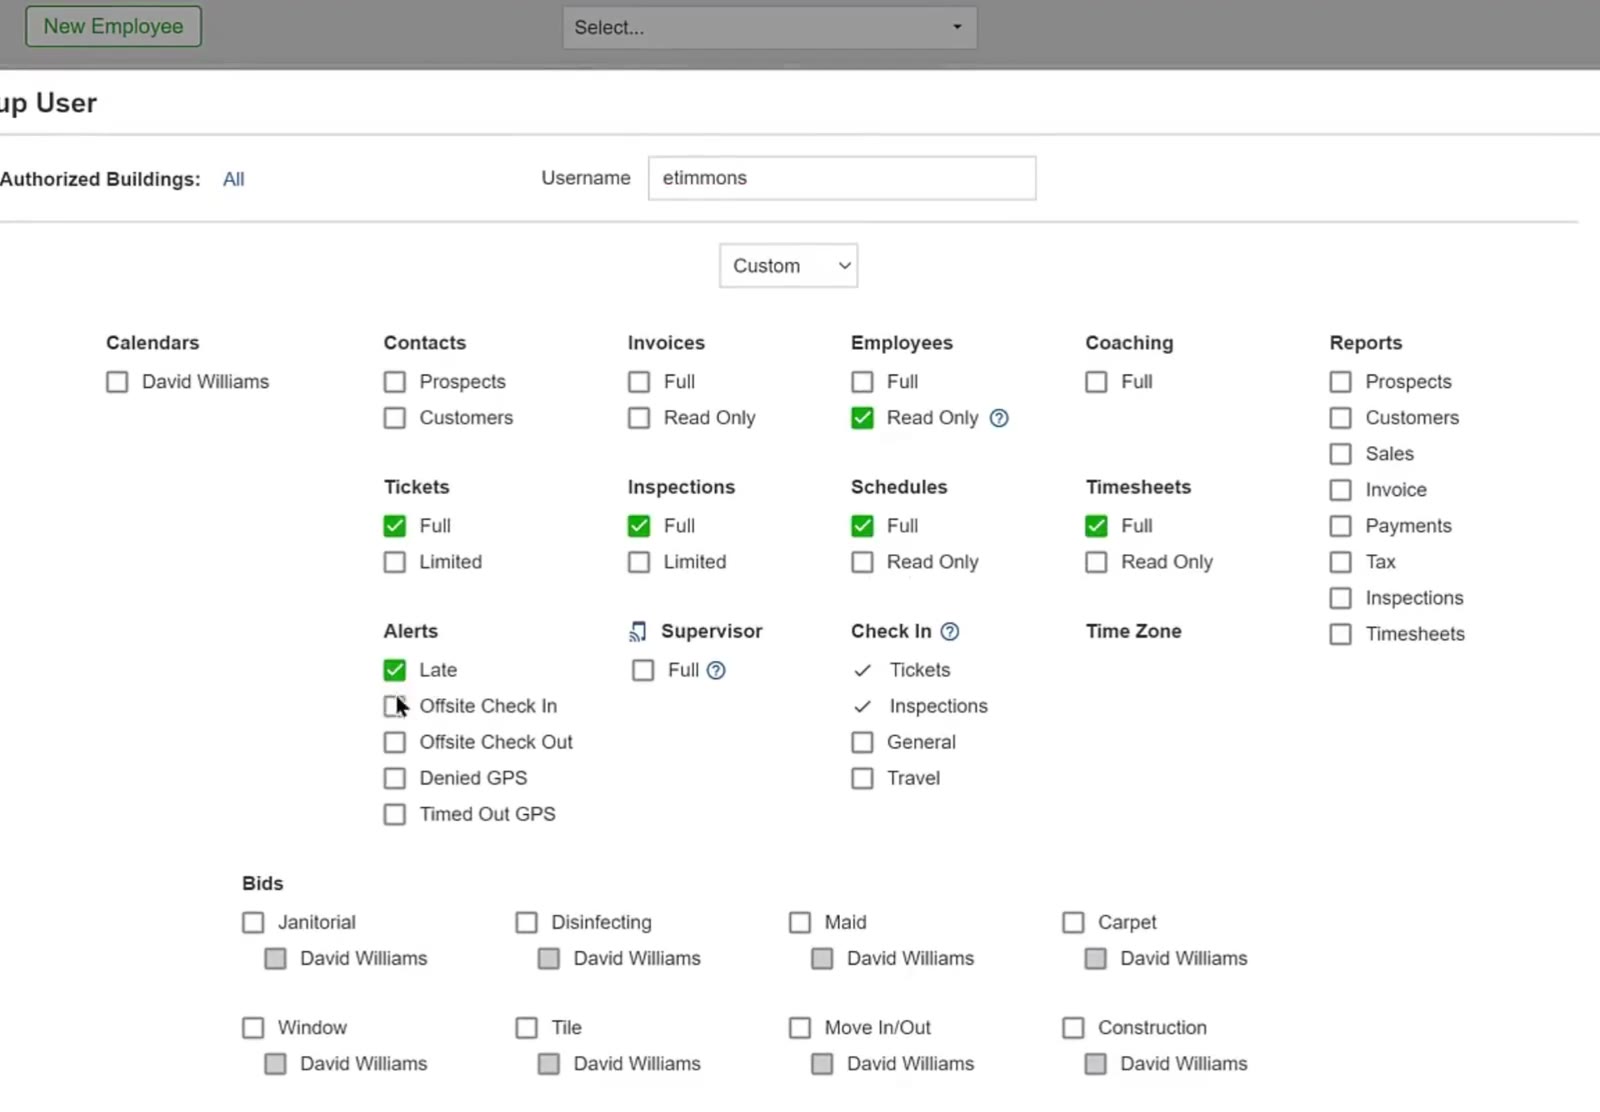The height and width of the screenshot is (1112, 1600).
Task: Enable David Williams calendar checkbox
Action: click(x=117, y=382)
